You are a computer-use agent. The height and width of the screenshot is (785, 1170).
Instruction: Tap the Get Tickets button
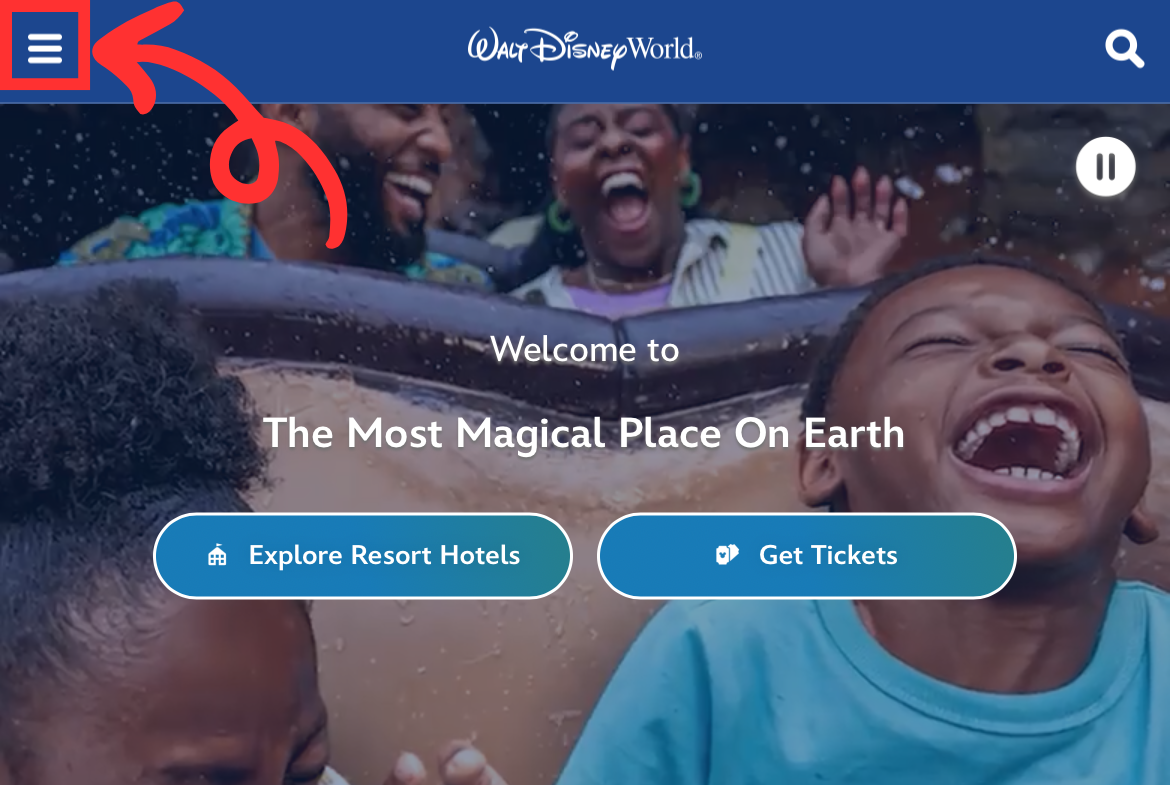[x=807, y=556]
